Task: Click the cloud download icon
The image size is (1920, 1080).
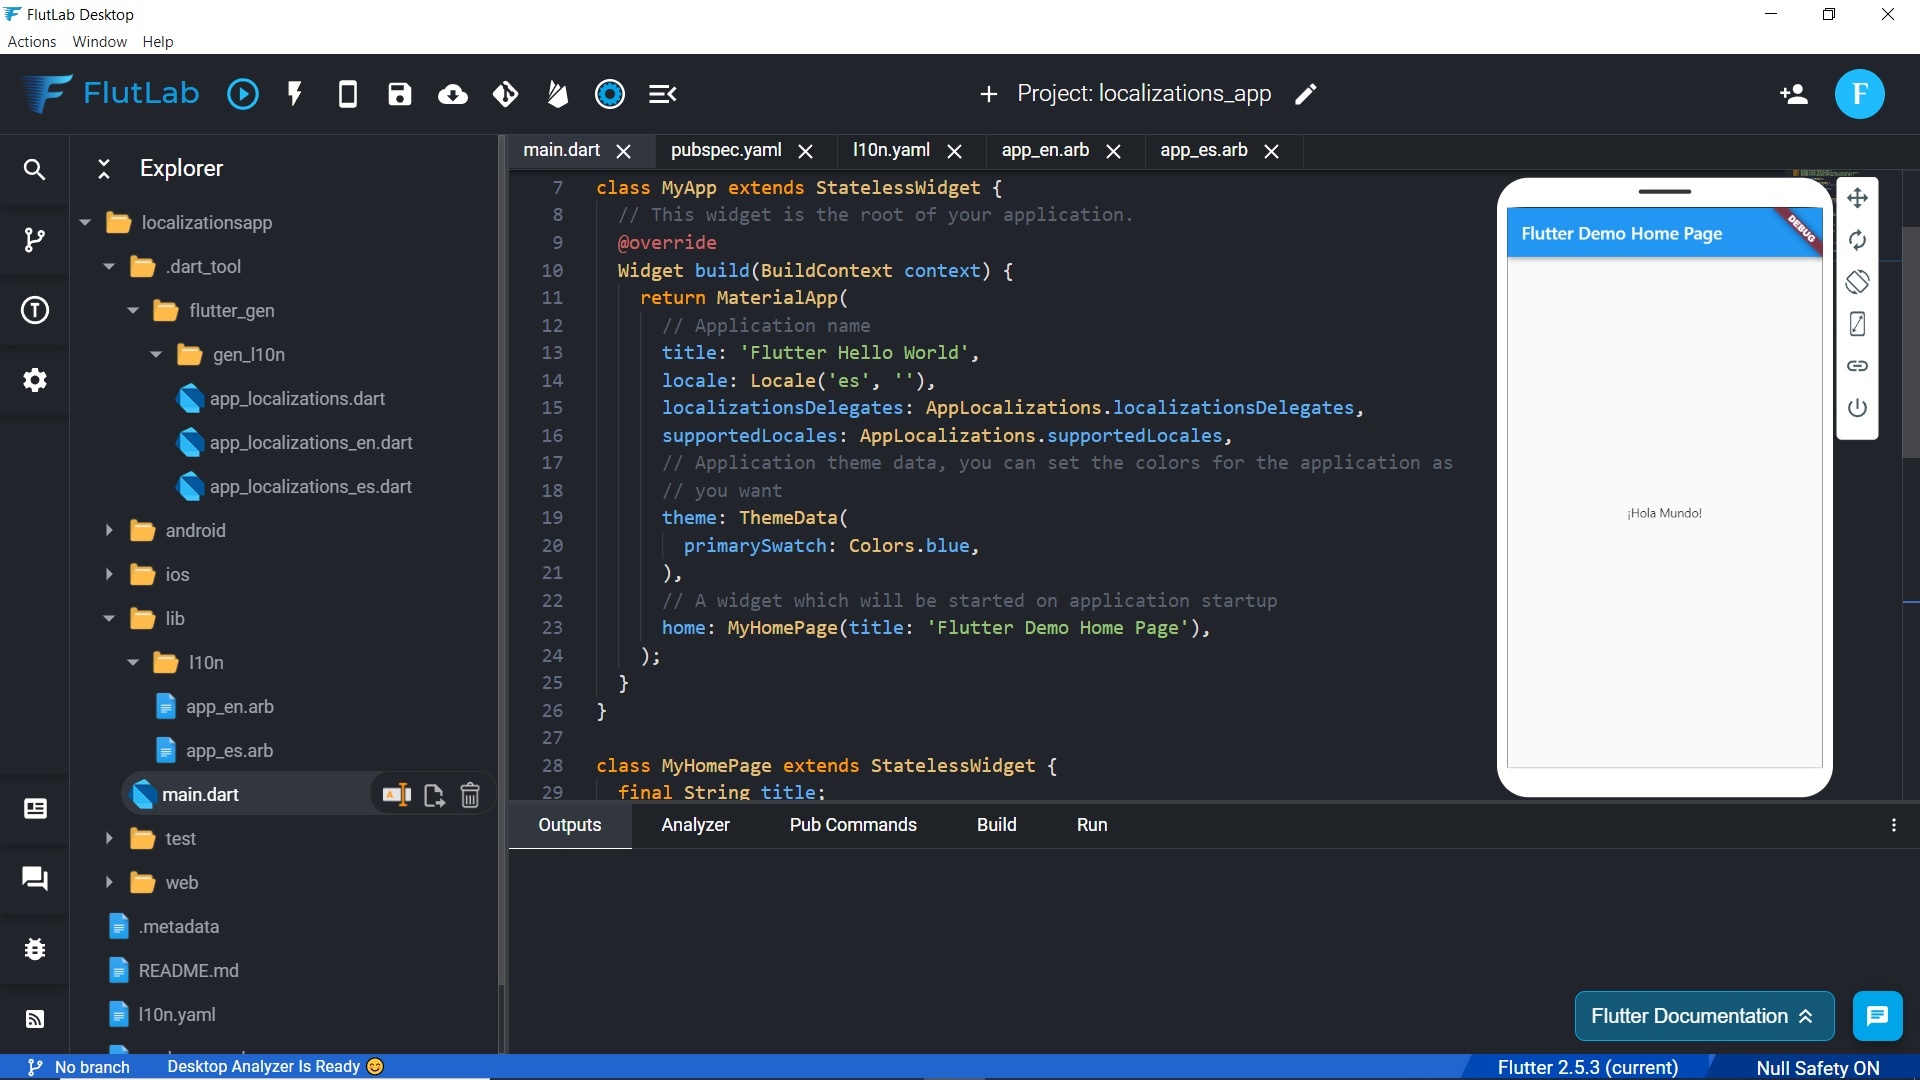Action: [x=453, y=94]
